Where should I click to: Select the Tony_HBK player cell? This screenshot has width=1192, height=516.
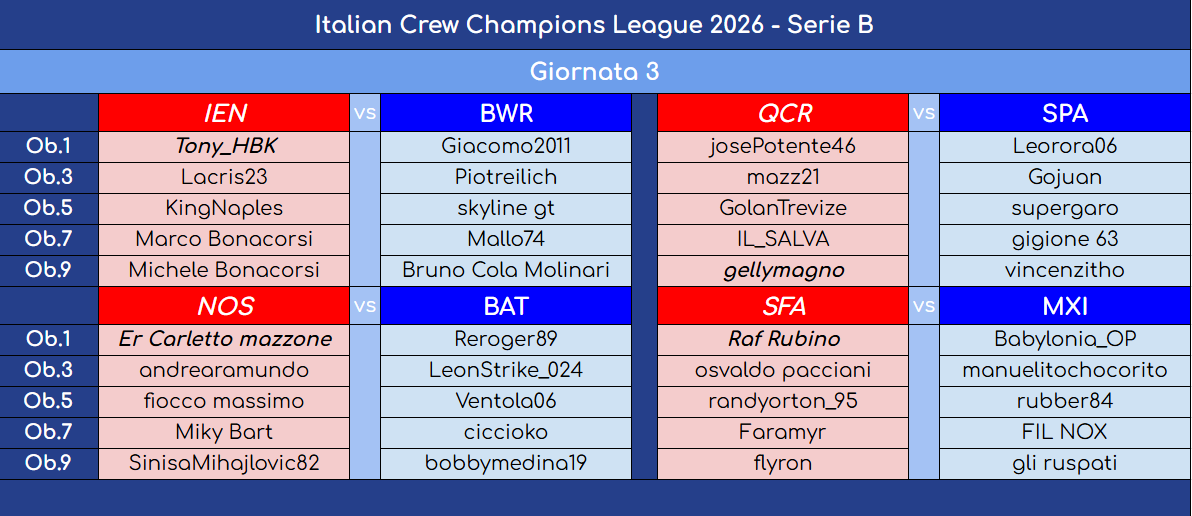[x=224, y=147]
